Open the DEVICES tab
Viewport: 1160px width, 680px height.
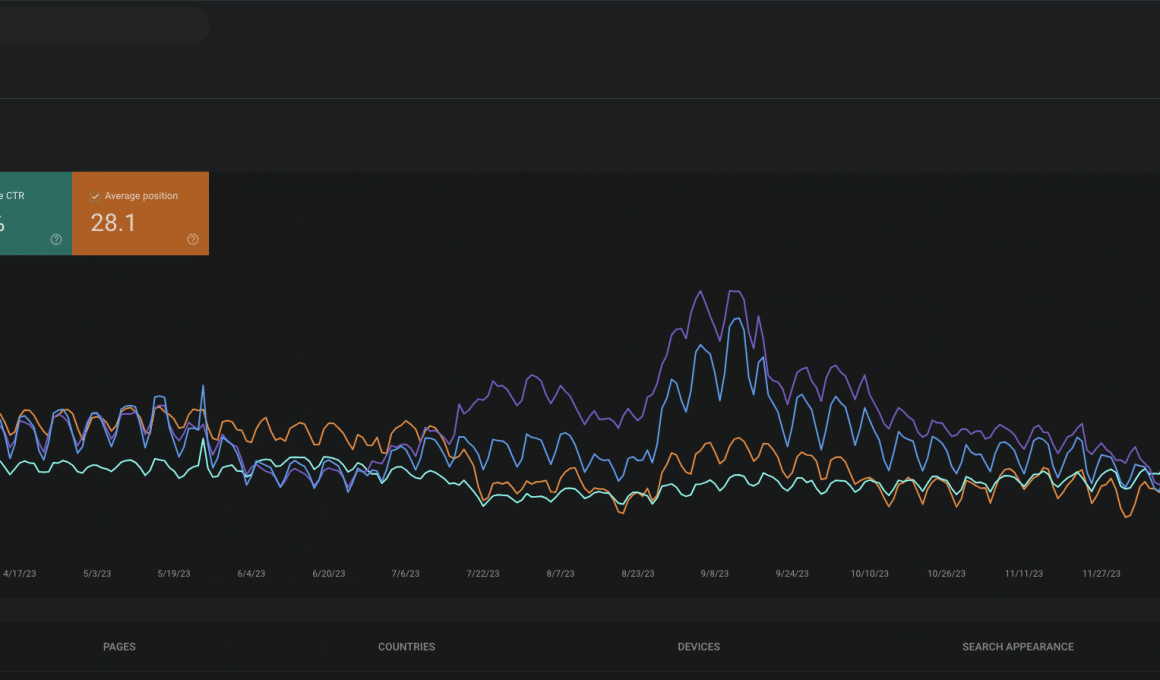pyautogui.click(x=698, y=647)
